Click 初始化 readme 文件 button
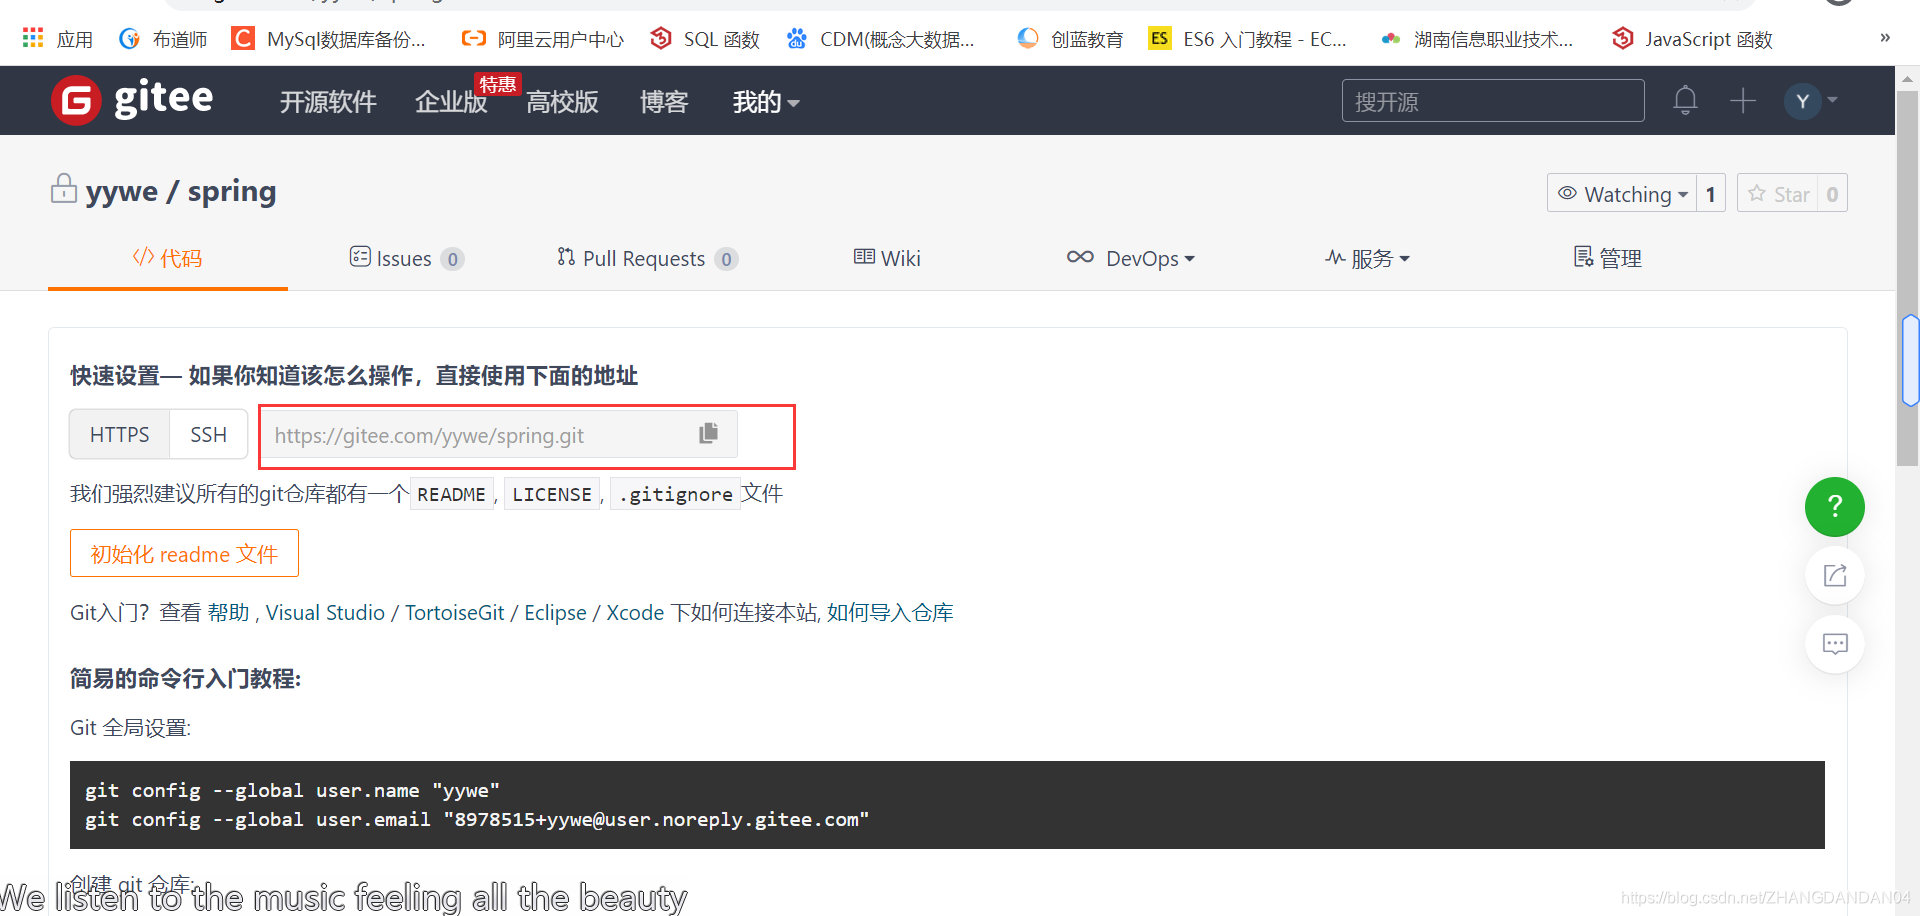The width and height of the screenshot is (1920, 916). coord(184,553)
